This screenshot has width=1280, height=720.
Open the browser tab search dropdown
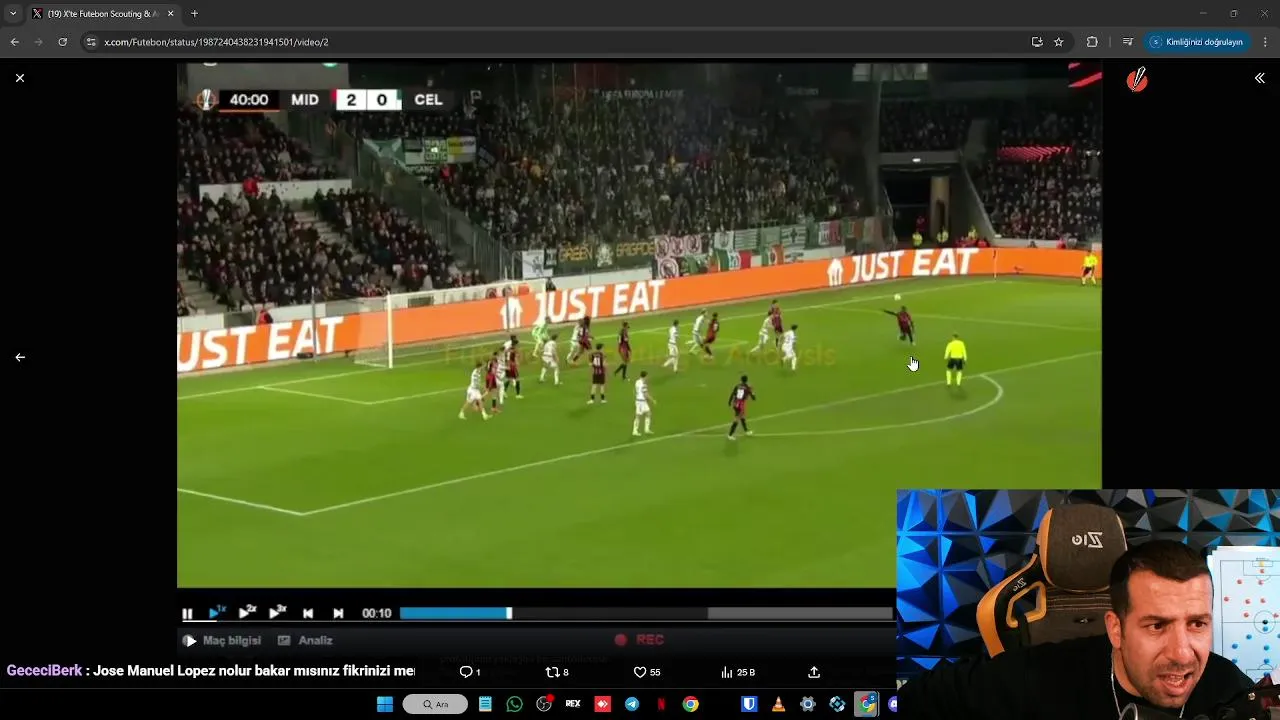(13, 13)
